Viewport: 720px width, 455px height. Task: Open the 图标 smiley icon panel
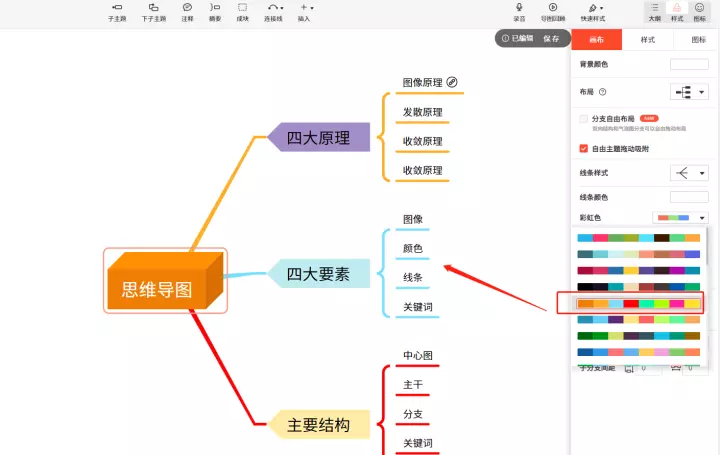click(x=699, y=8)
